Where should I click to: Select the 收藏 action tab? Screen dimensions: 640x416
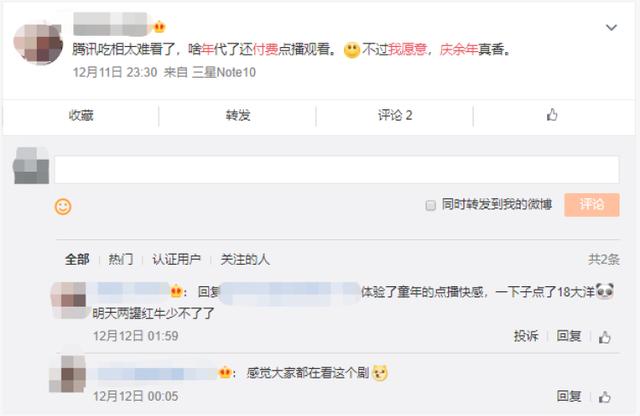81,116
